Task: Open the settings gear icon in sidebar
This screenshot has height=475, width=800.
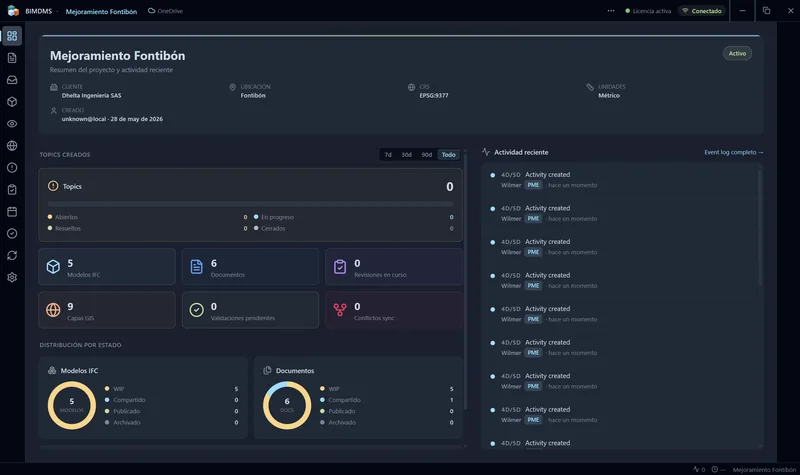Action: pos(12,278)
